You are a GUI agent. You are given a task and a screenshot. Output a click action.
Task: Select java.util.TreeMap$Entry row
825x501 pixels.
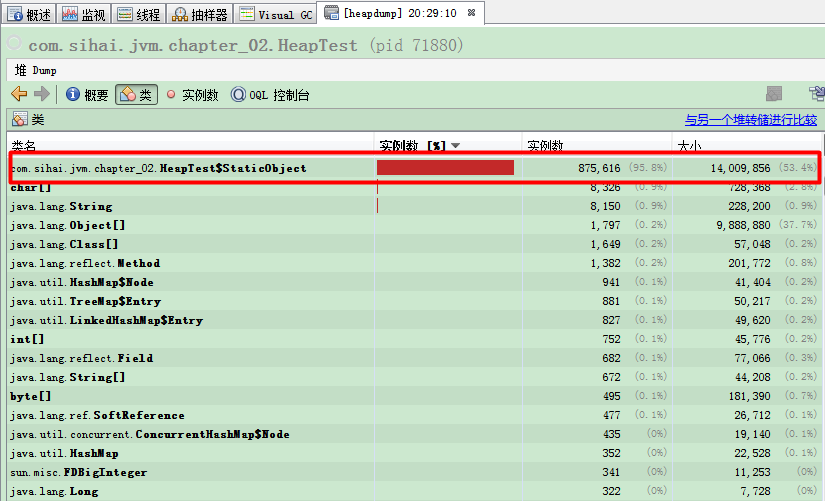(414, 301)
